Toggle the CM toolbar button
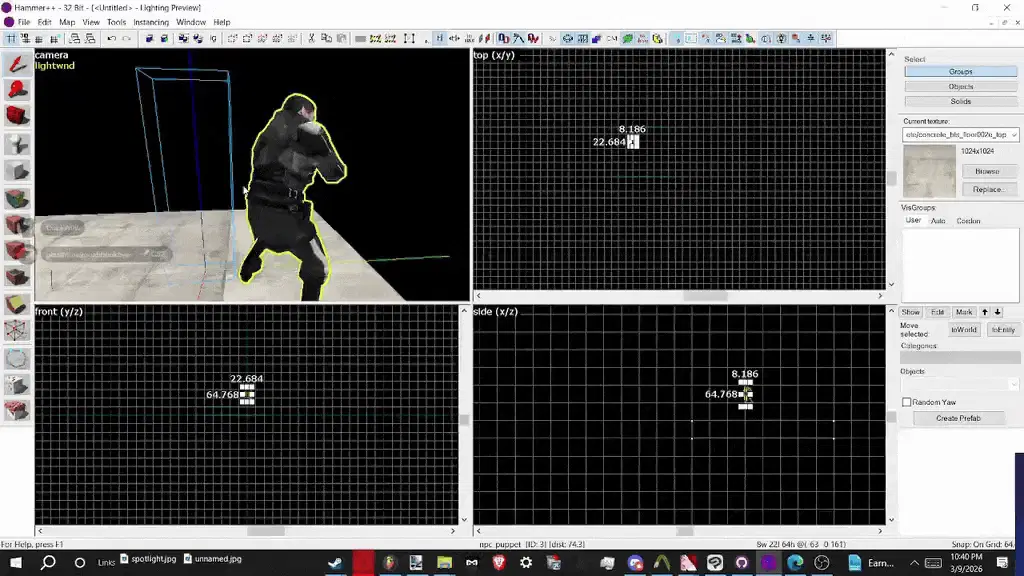This screenshot has height=576, width=1024. 612,39
